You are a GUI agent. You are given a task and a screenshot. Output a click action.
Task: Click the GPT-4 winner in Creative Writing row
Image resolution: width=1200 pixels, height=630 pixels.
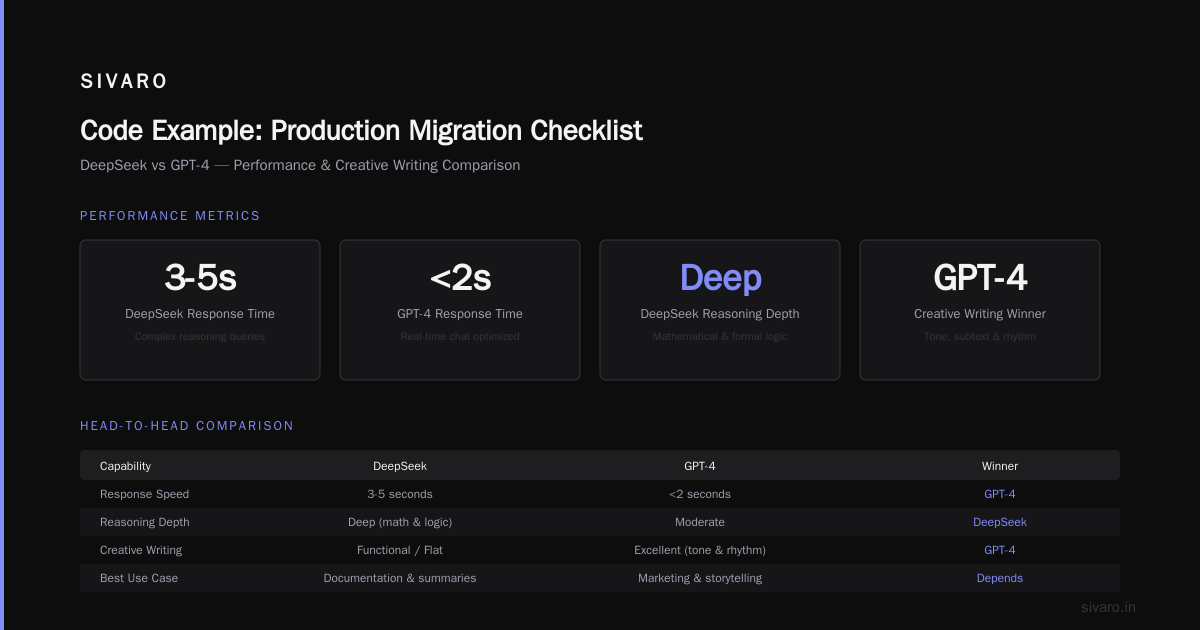1000,550
